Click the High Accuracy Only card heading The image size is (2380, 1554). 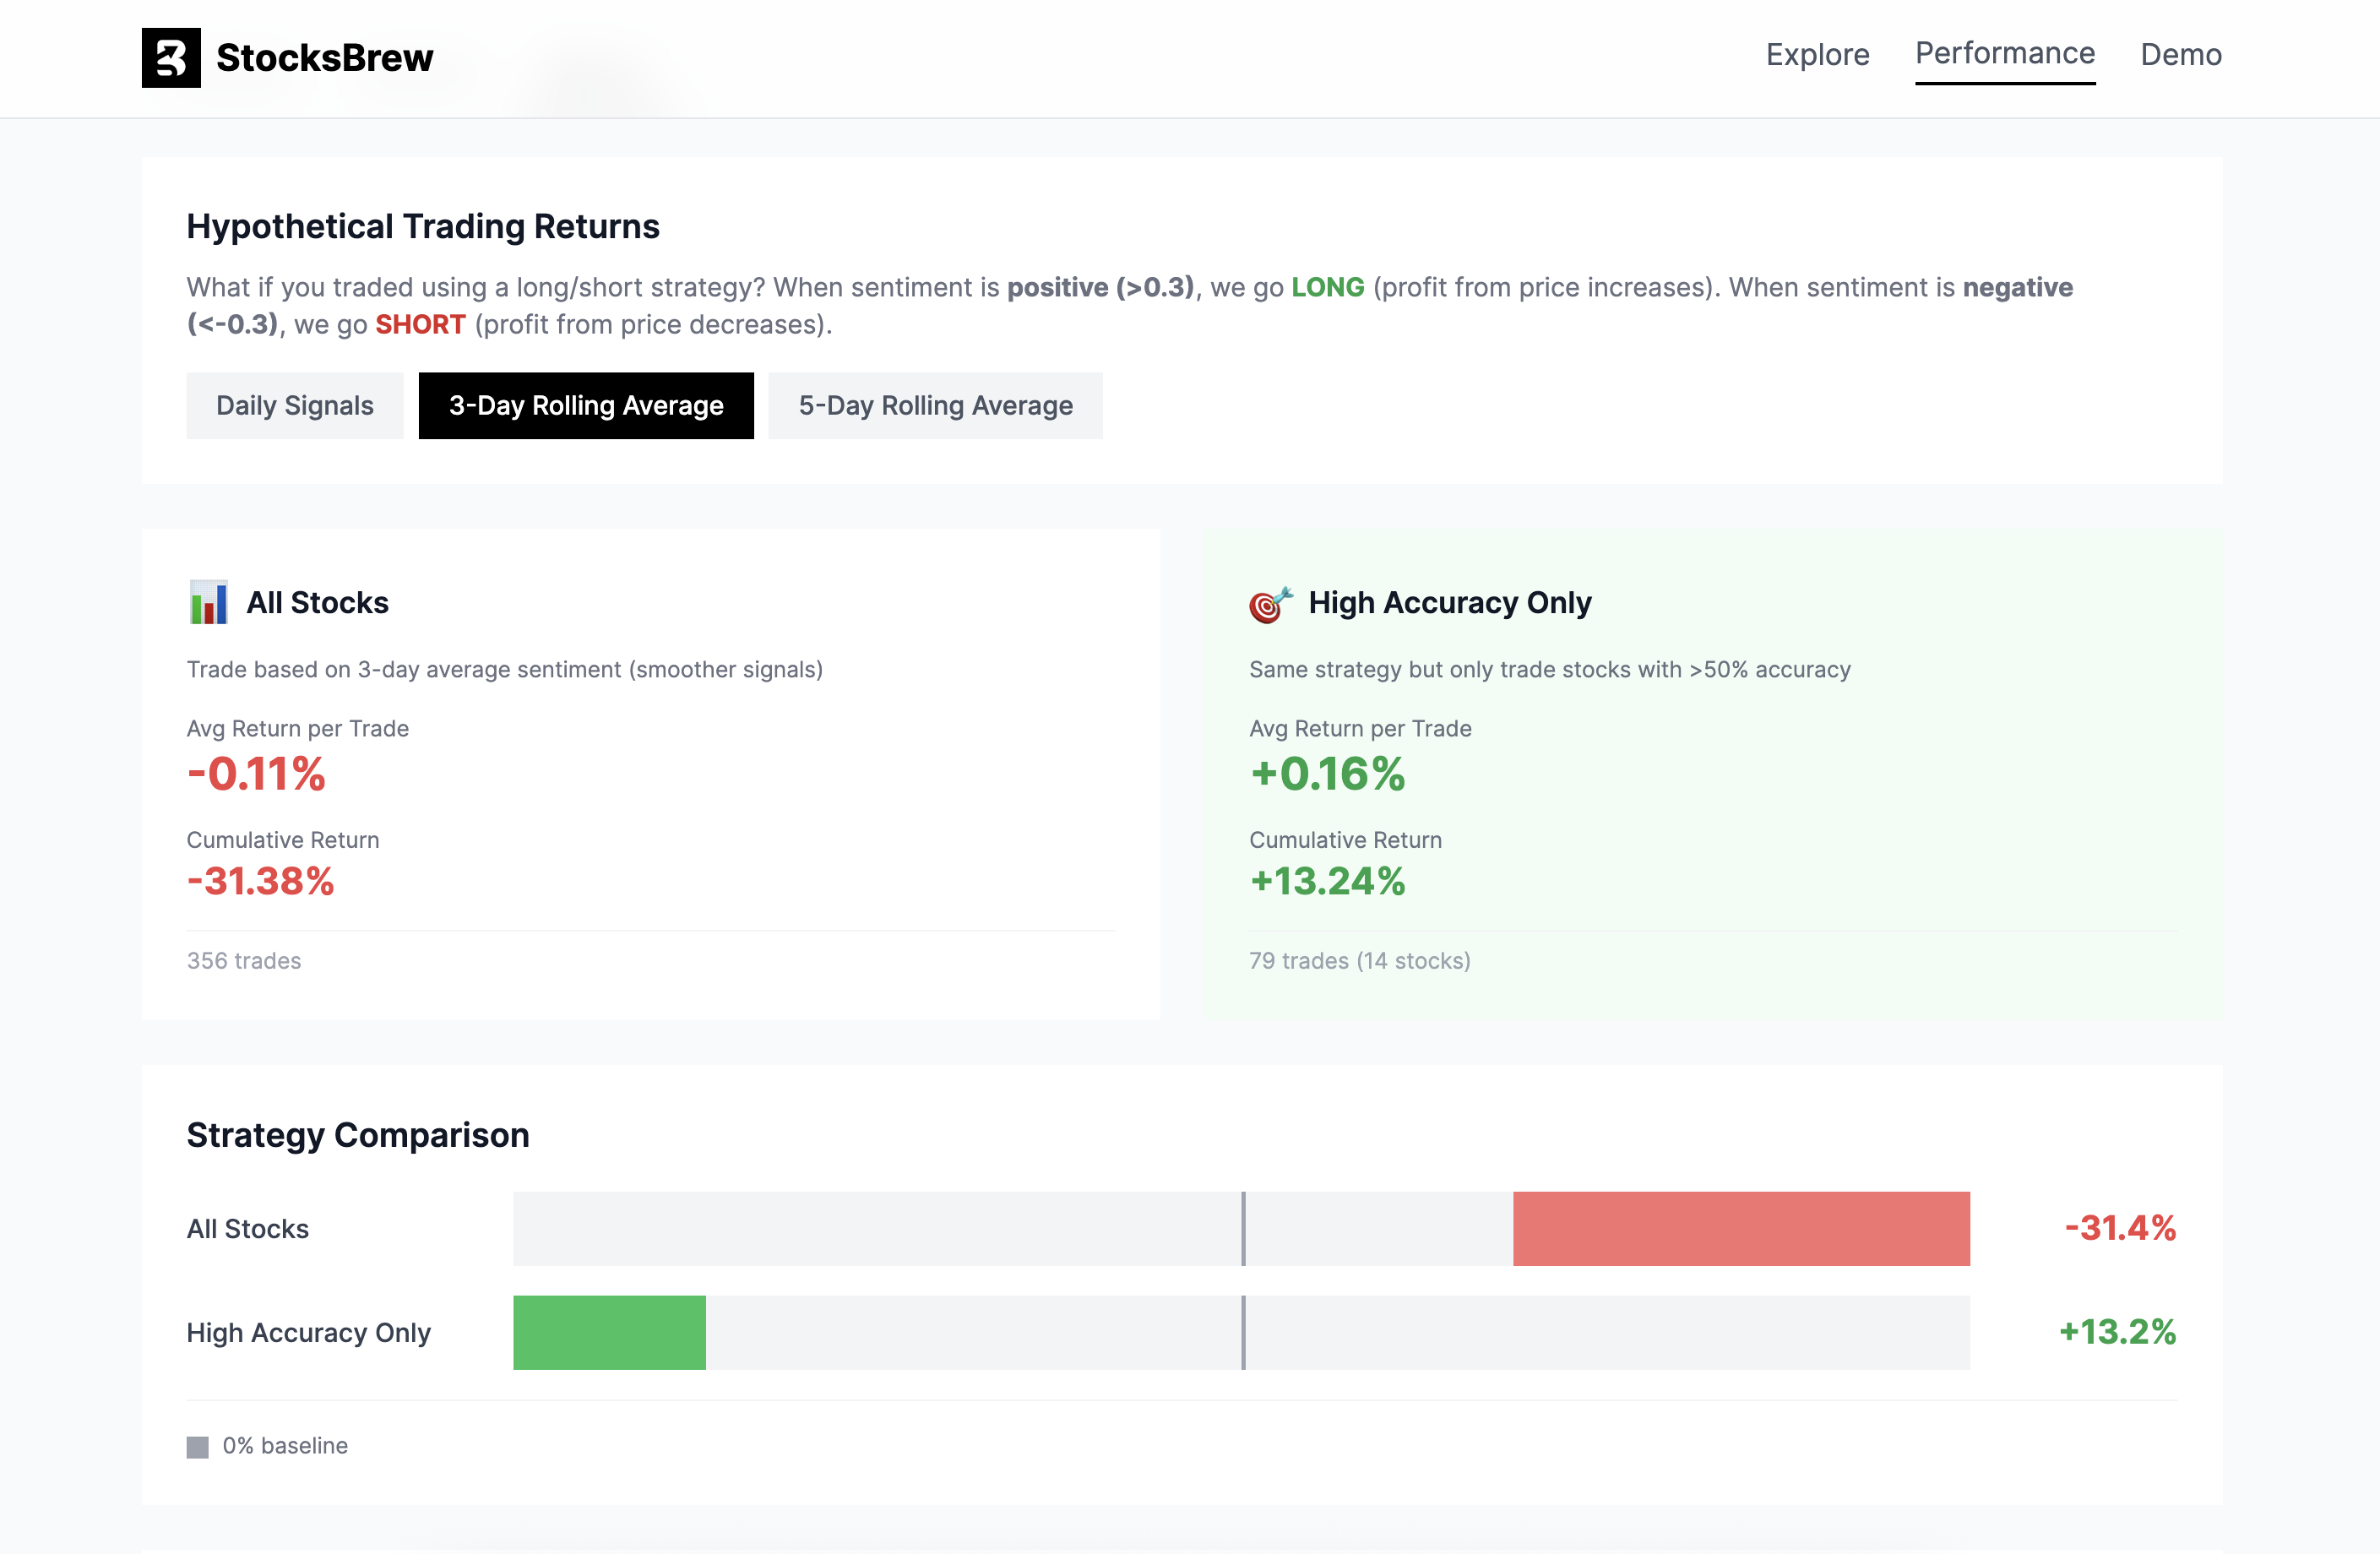click(x=1449, y=602)
